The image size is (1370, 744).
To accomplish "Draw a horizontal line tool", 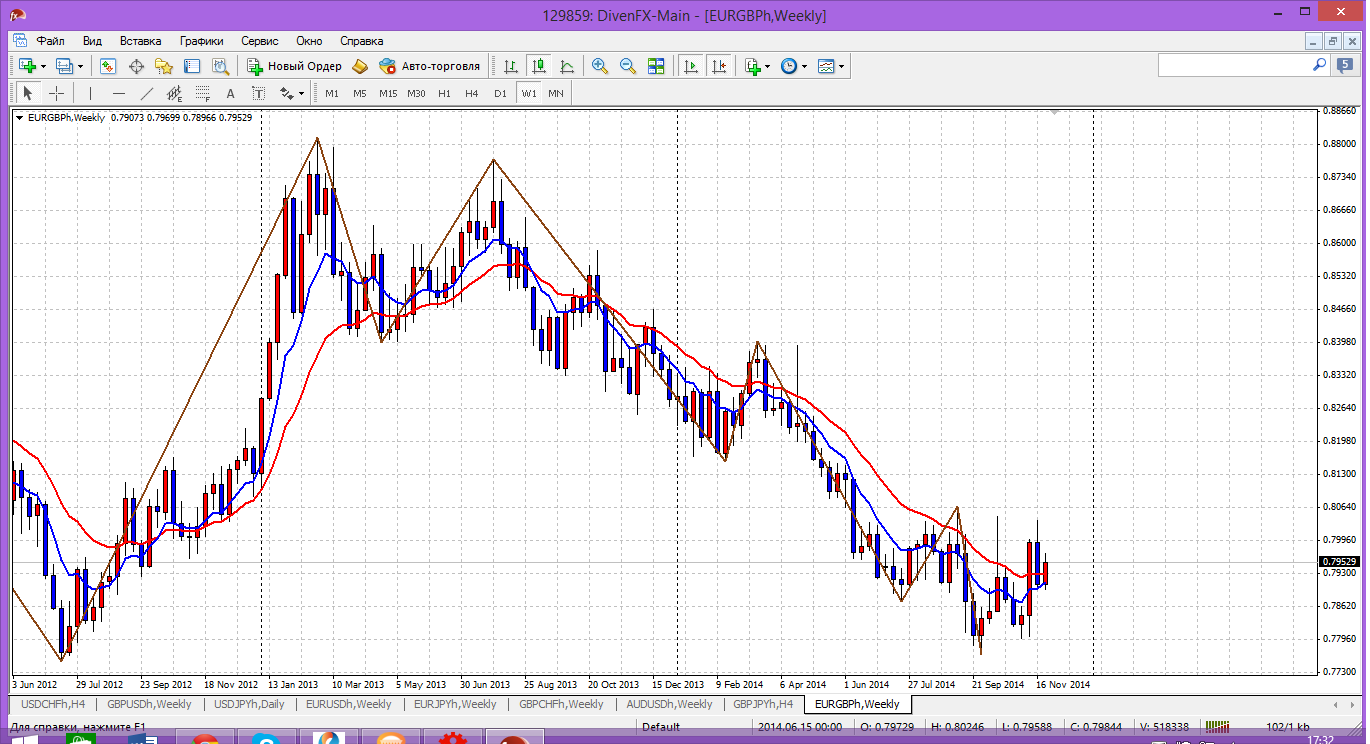I will click(119, 93).
